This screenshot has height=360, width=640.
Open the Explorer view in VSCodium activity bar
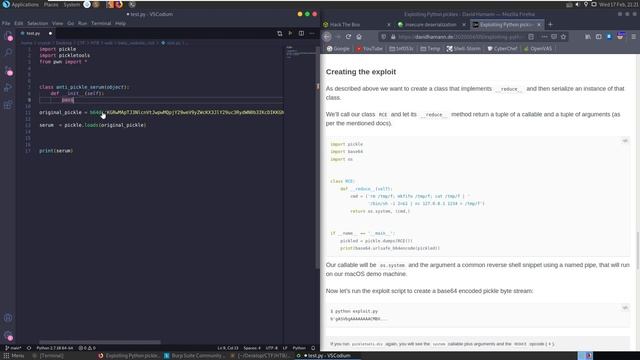(8, 36)
